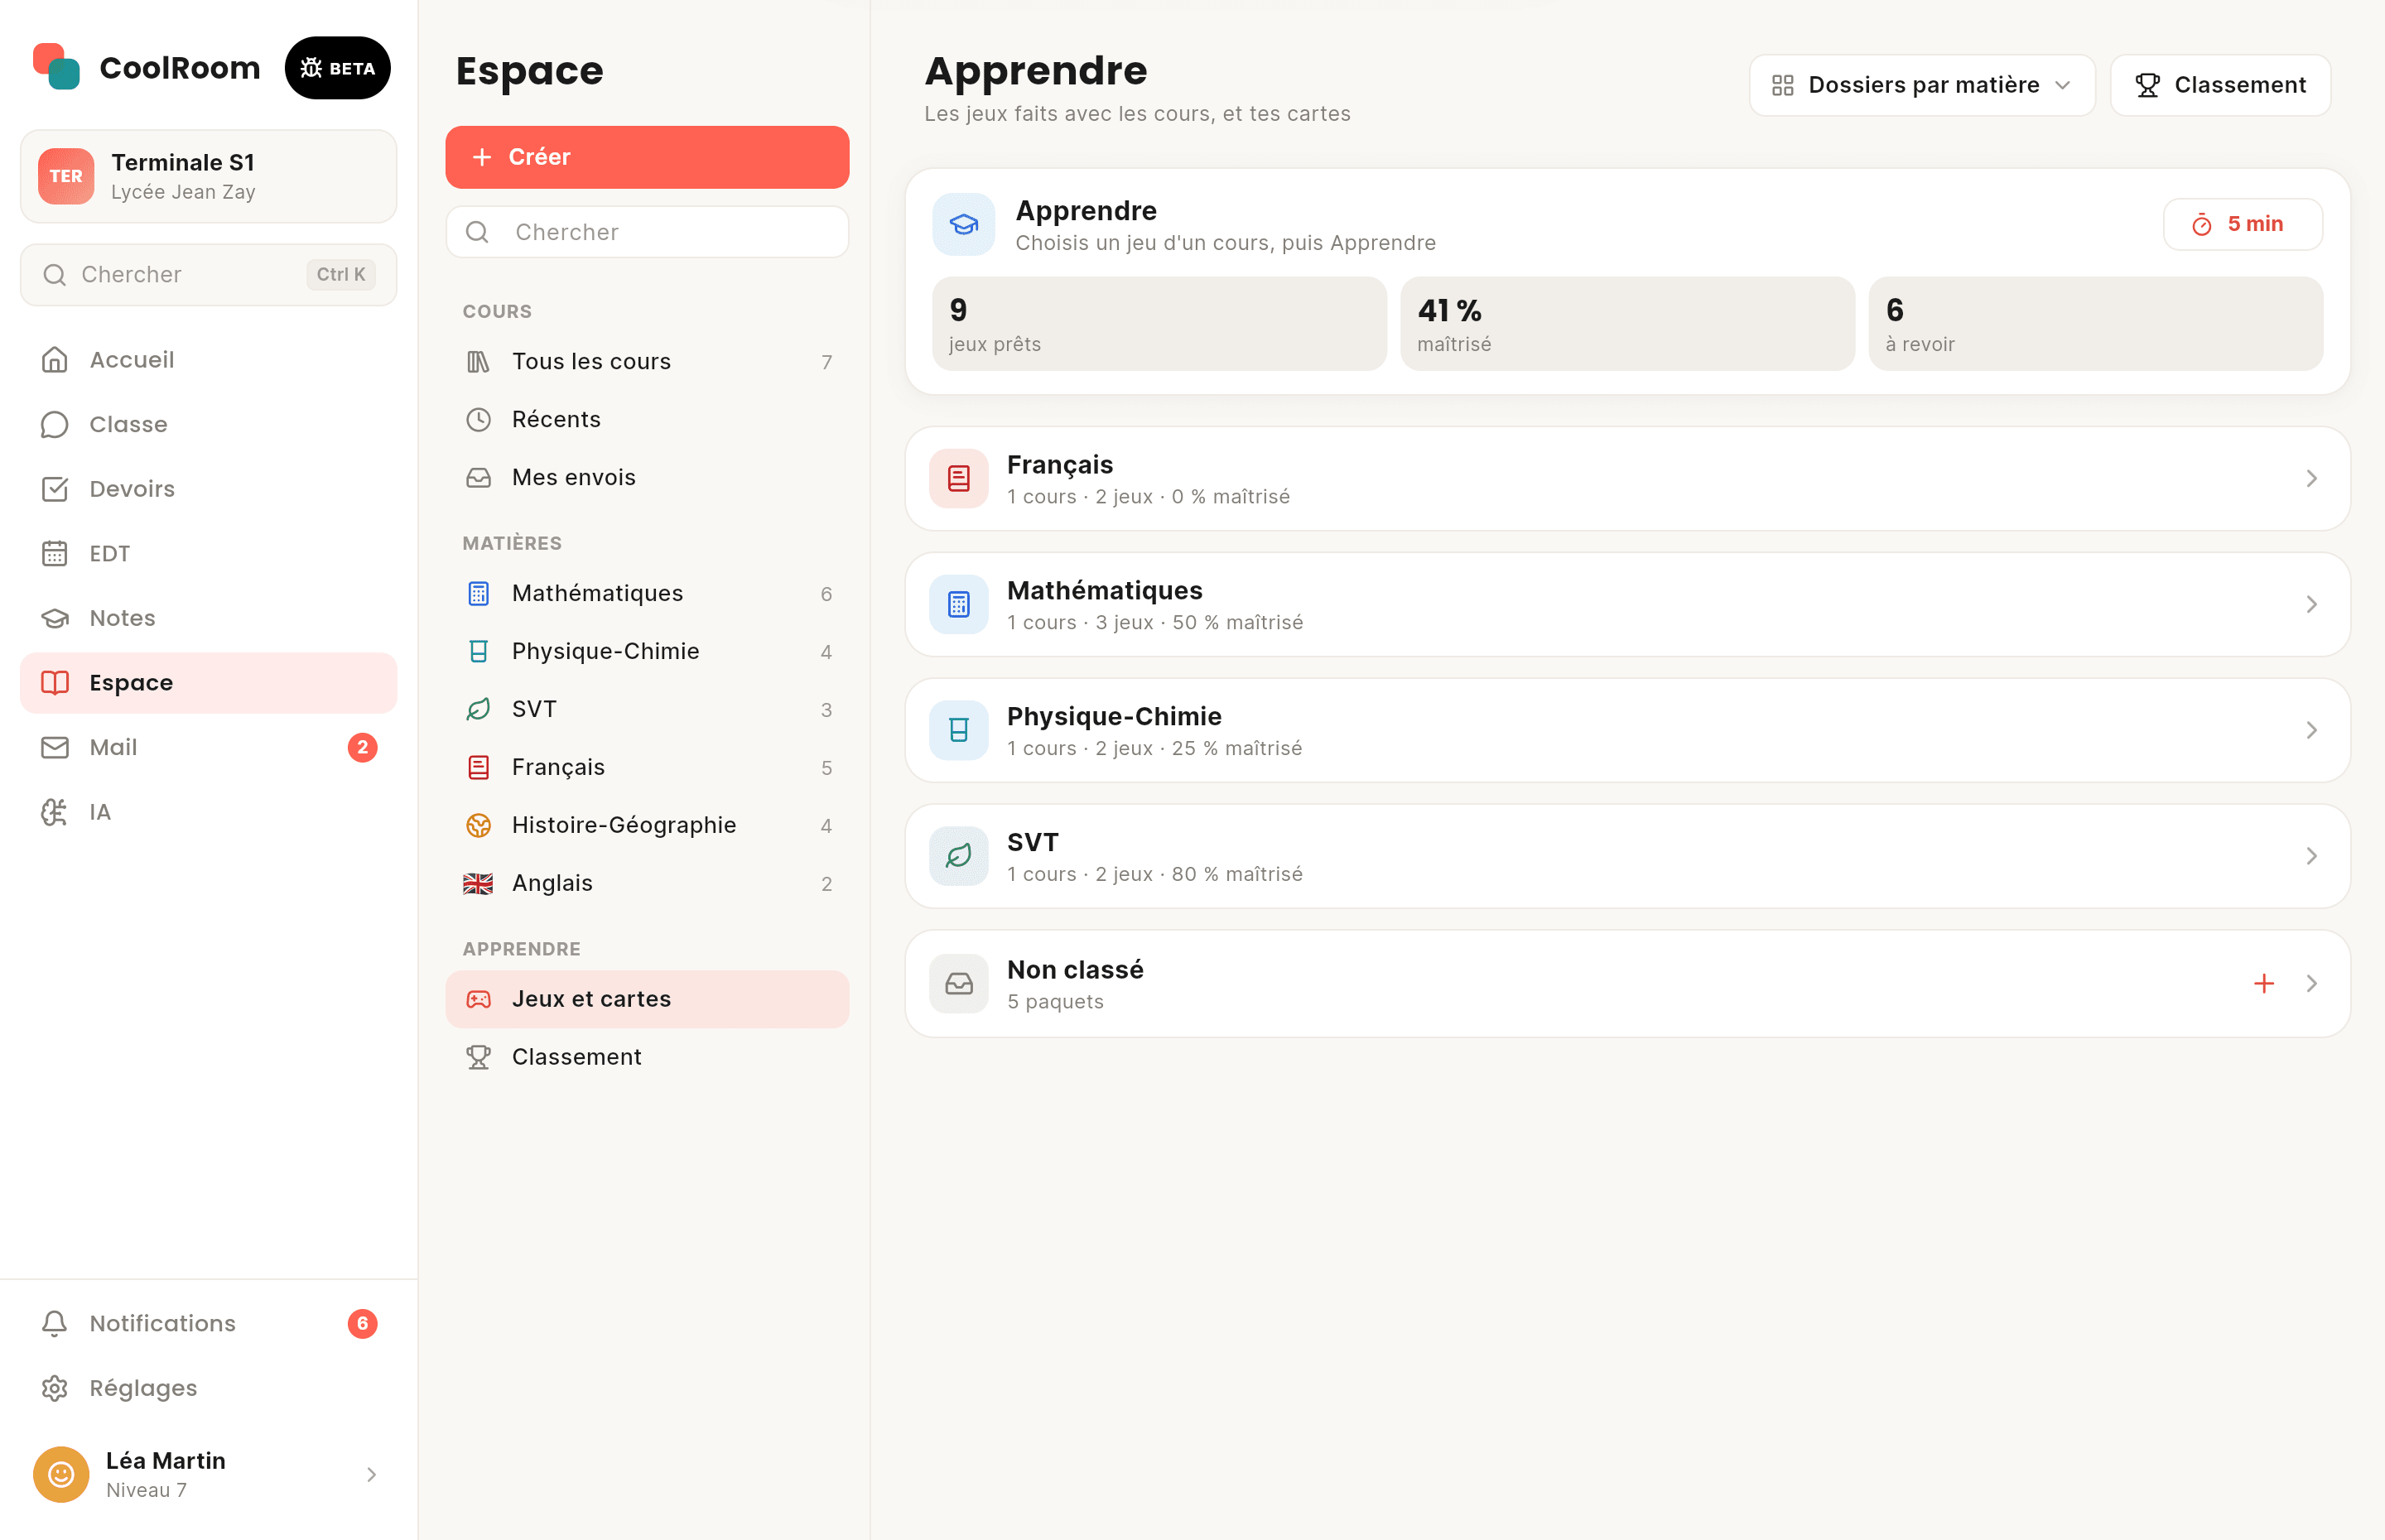This screenshot has width=2385, height=1540.
Task: Open Léa Martin profile chevron
Action: pos(371,1474)
